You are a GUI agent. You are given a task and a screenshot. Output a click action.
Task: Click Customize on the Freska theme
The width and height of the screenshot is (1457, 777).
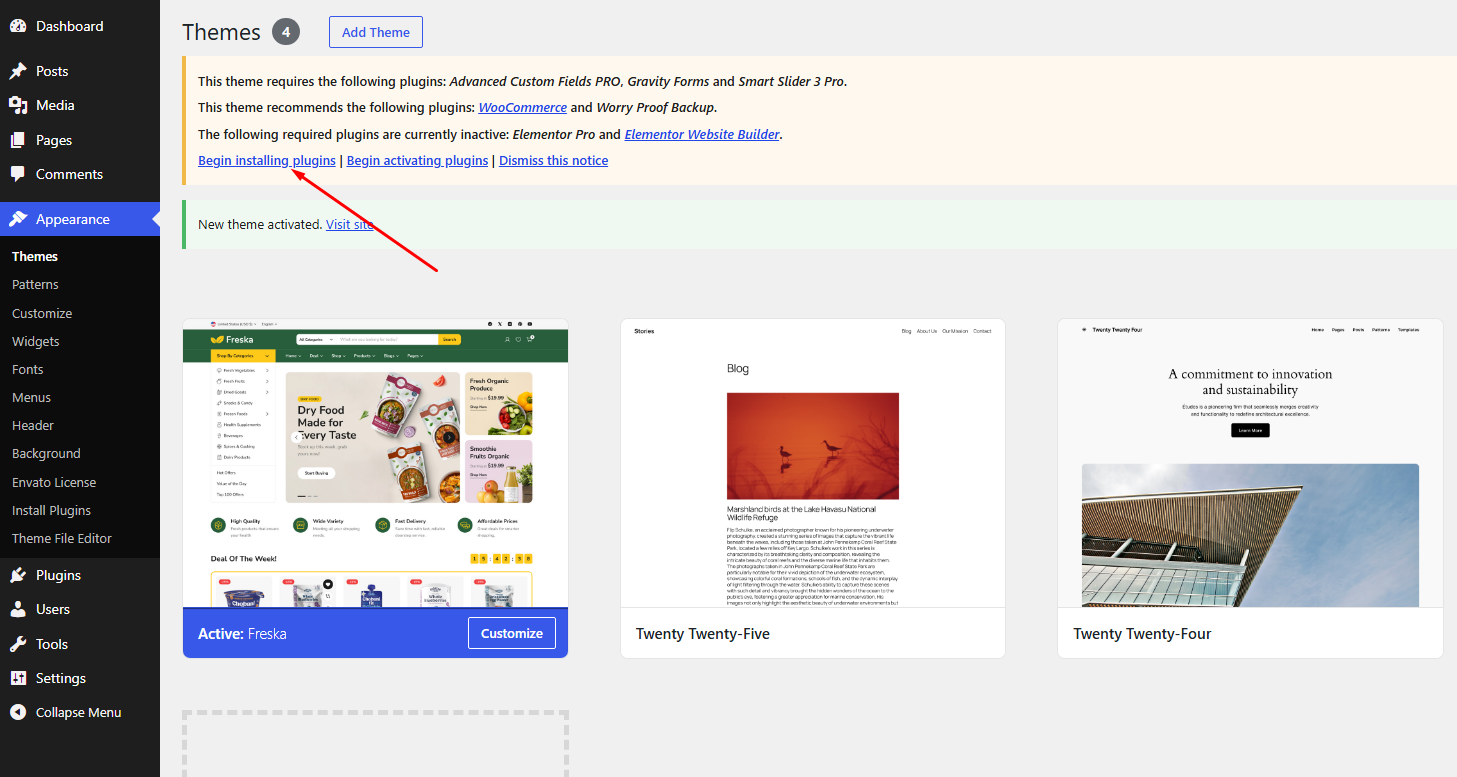click(512, 633)
